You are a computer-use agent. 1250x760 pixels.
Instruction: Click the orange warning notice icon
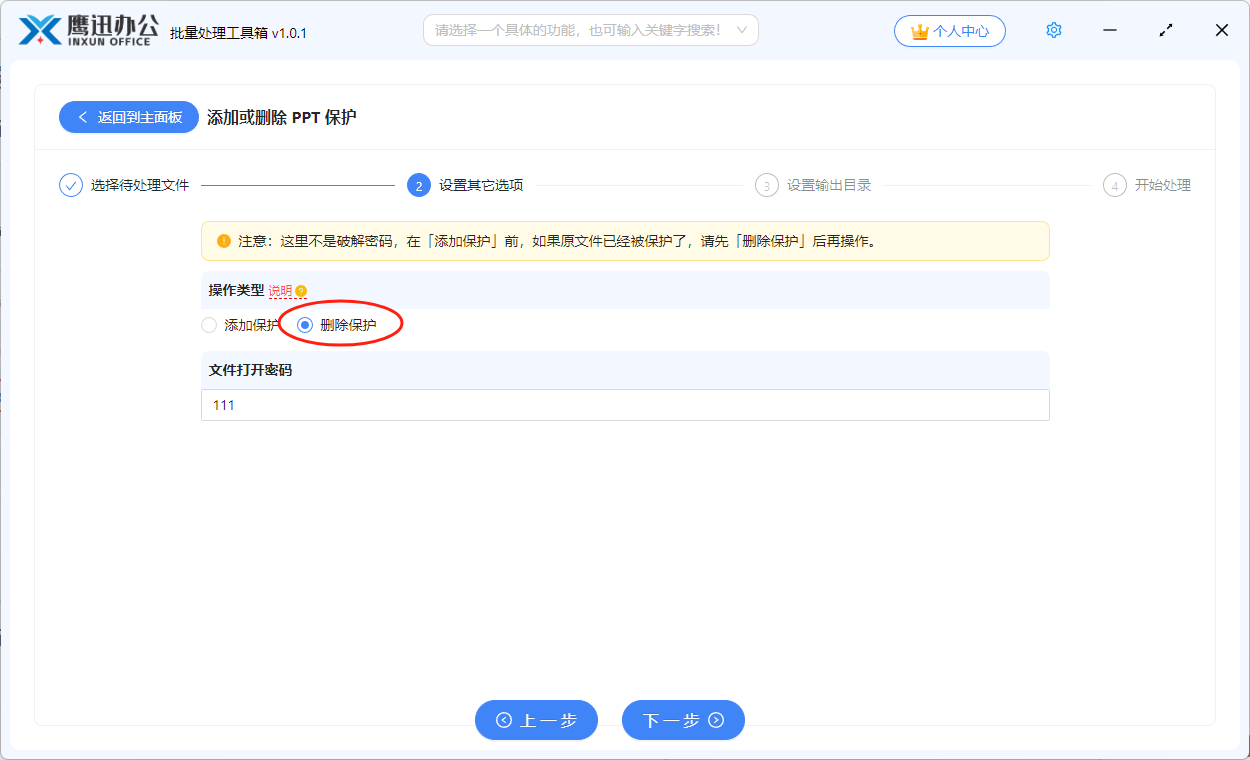pos(224,241)
